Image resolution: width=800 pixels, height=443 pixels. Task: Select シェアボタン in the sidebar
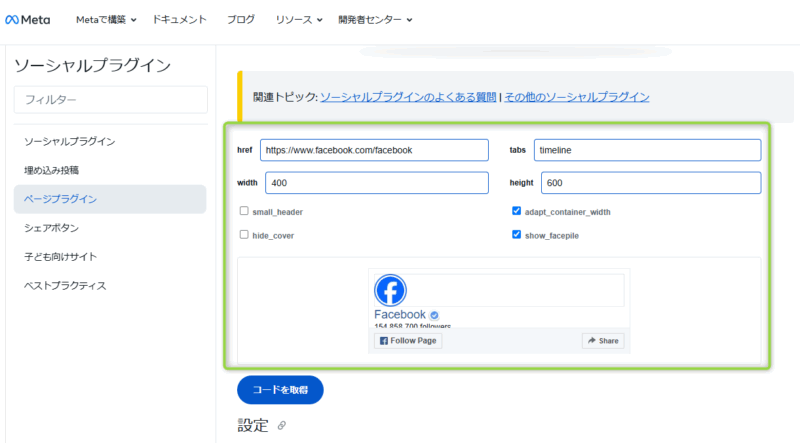click(52, 228)
